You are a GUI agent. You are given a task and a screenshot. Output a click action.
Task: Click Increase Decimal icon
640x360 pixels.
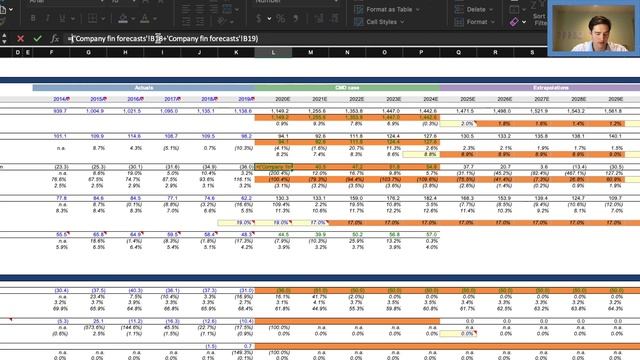point(319,18)
